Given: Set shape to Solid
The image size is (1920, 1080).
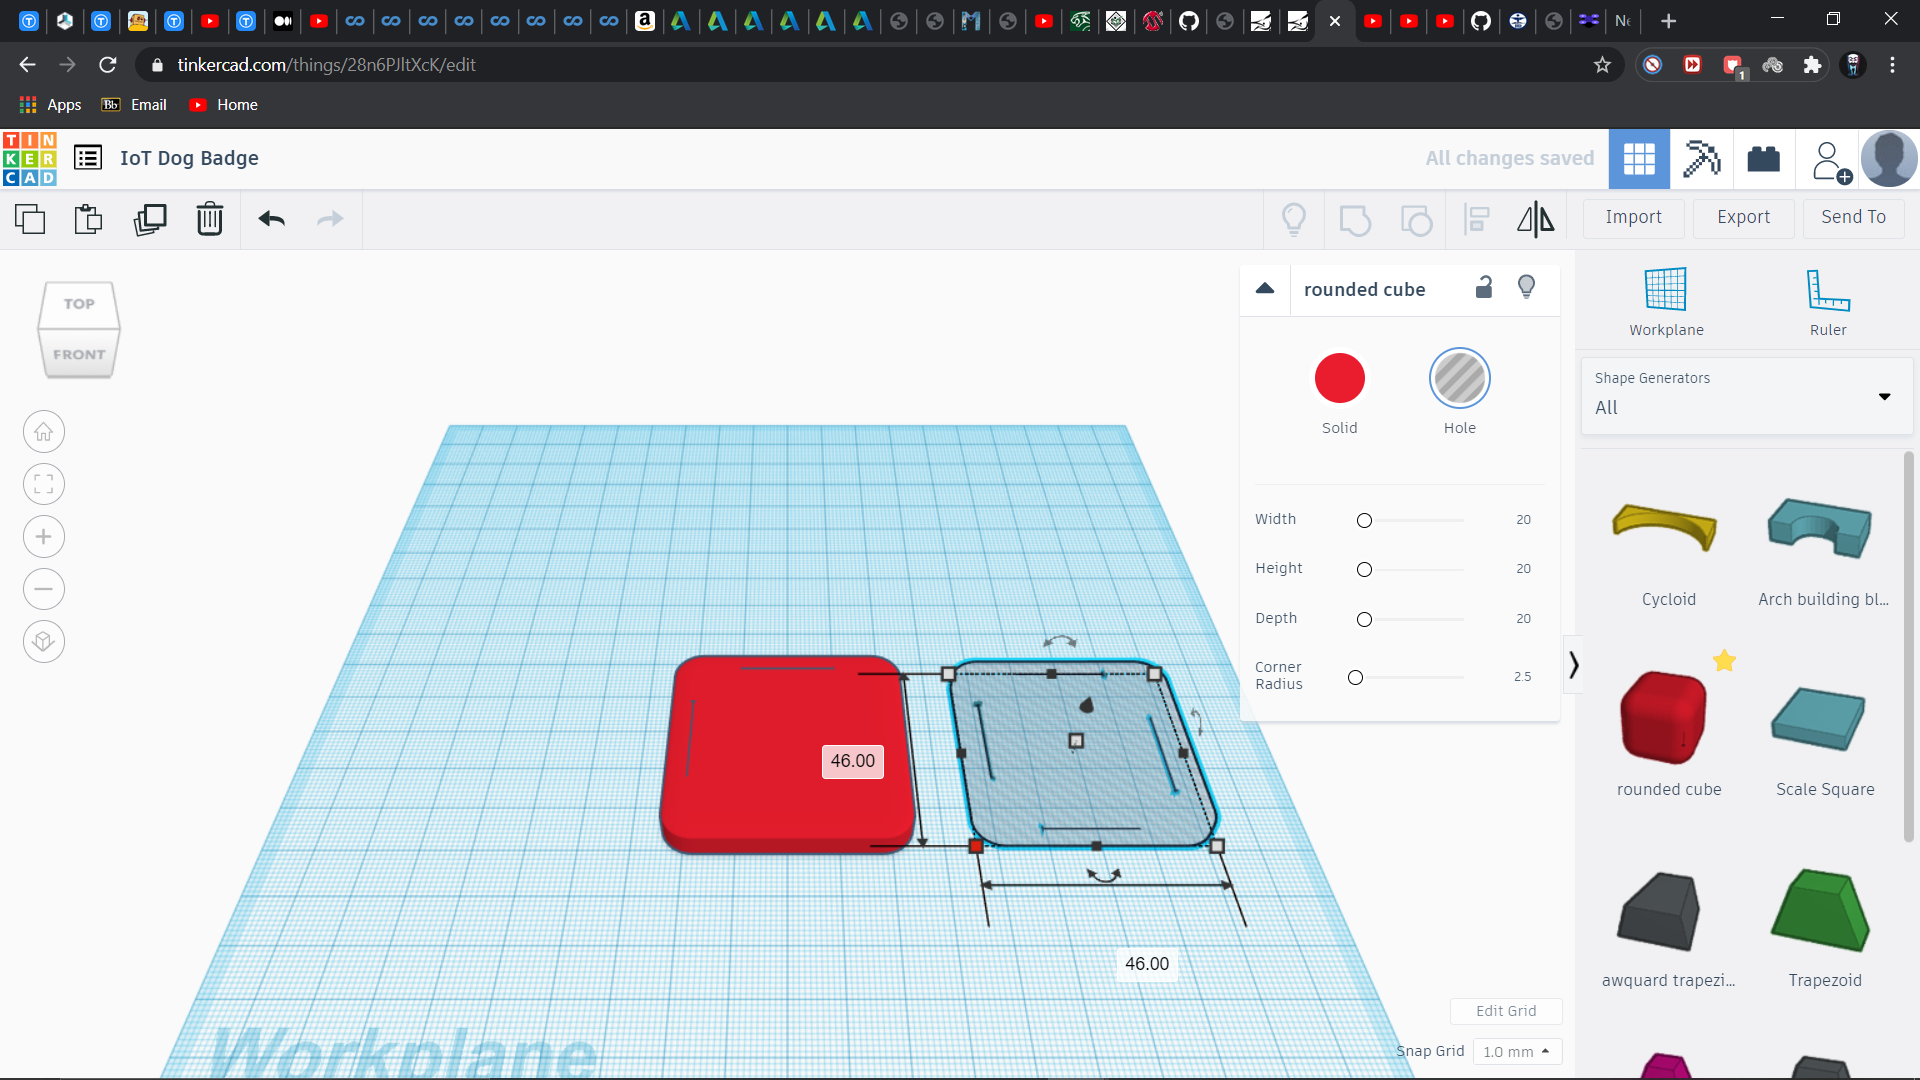Looking at the screenshot, I should (1339, 379).
